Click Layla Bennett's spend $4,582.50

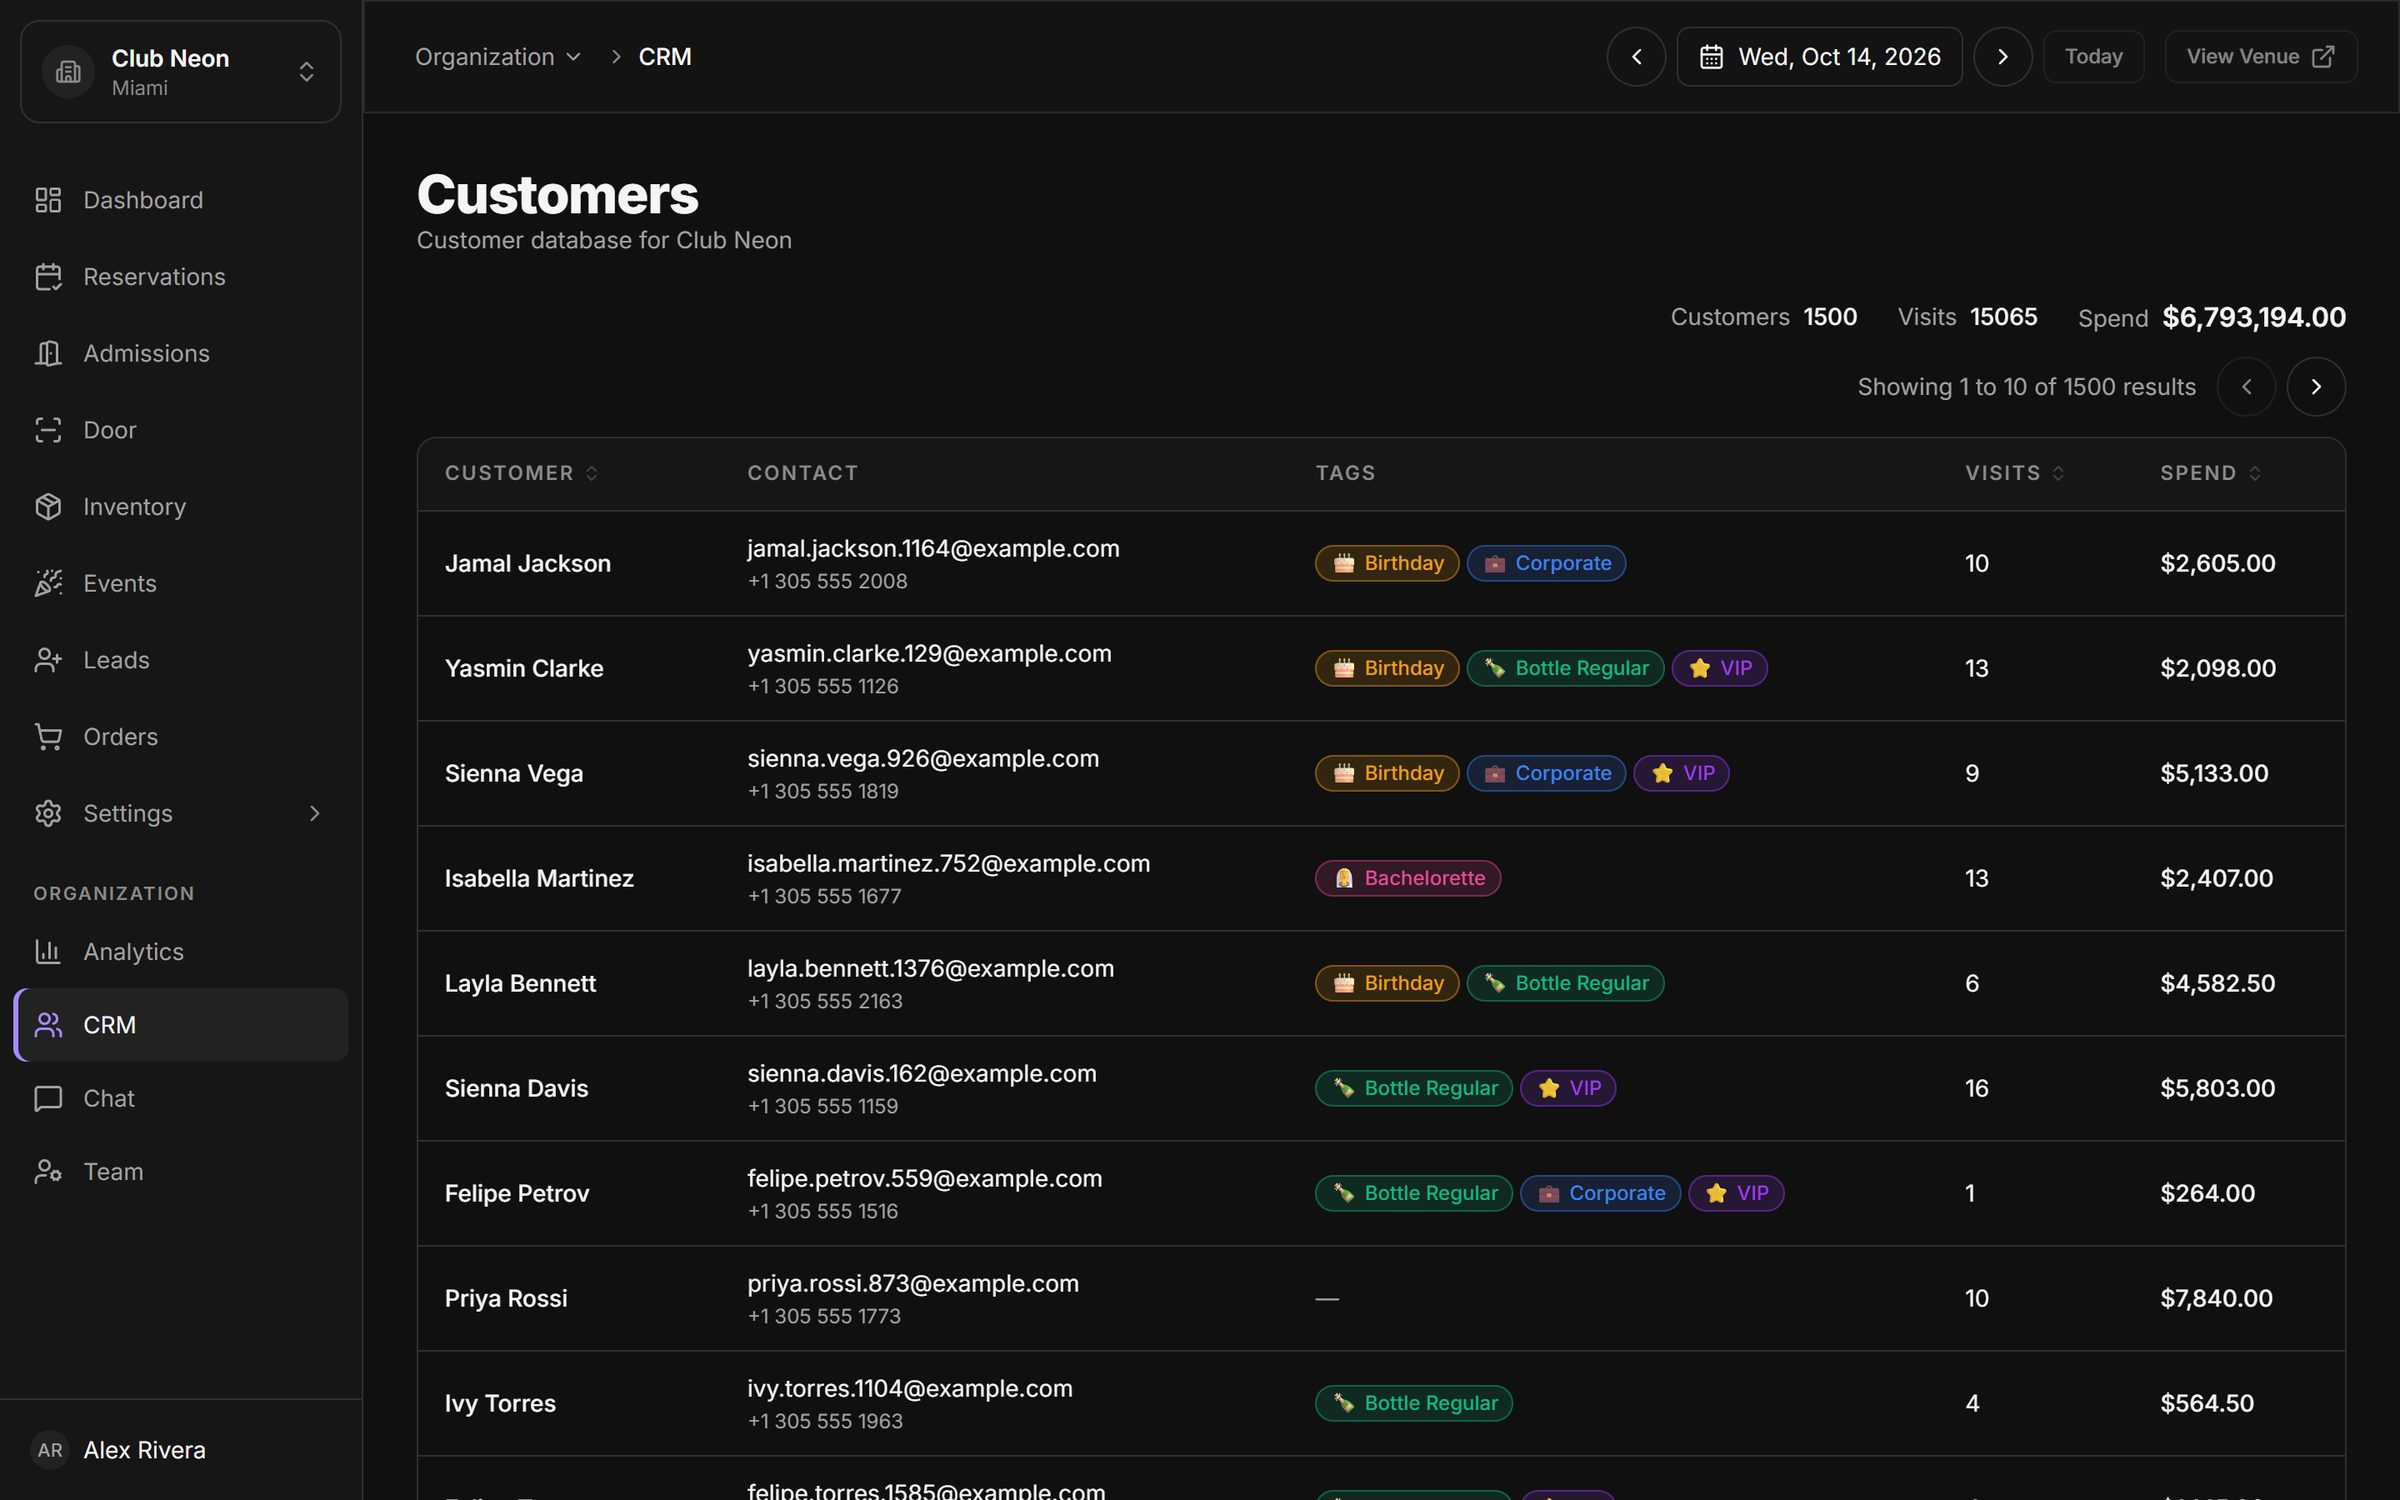point(2217,983)
